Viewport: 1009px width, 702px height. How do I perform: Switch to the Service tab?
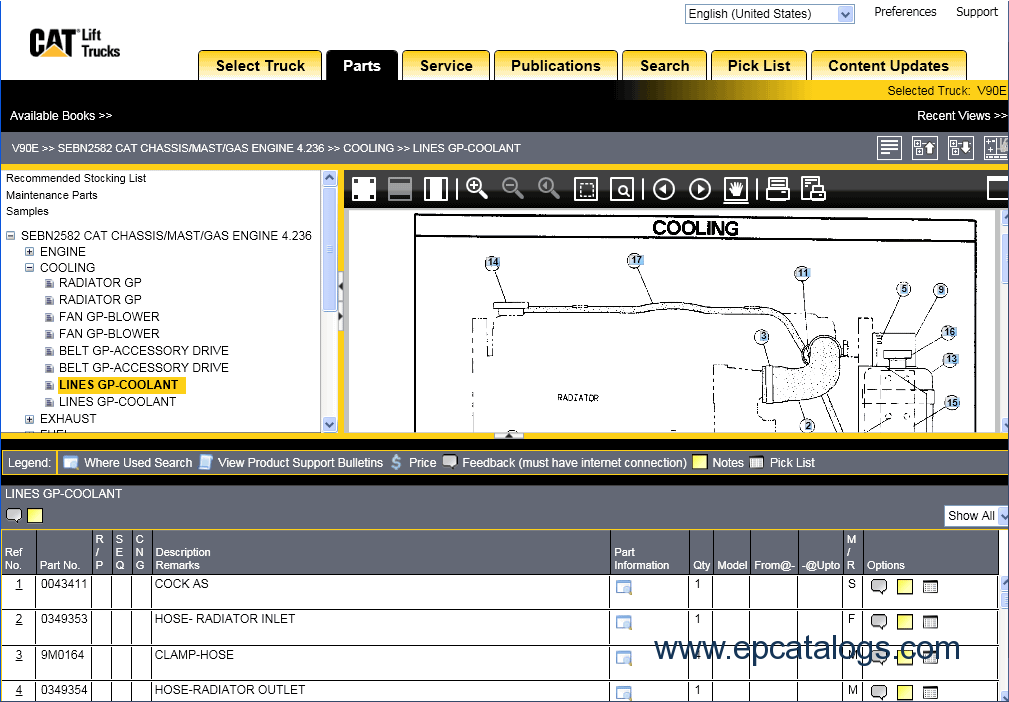[446, 66]
